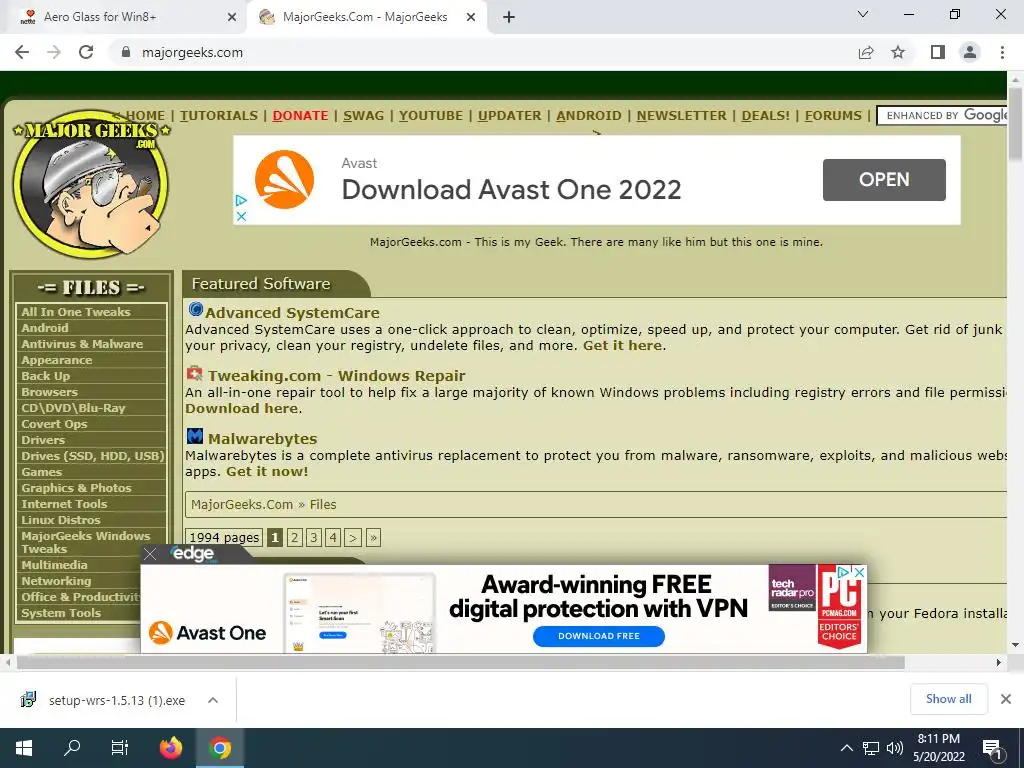The height and width of the screenshot is (768, 1024).
Task: Open TUTORIALS in the top navigation
Action: (x=219, y=116)
